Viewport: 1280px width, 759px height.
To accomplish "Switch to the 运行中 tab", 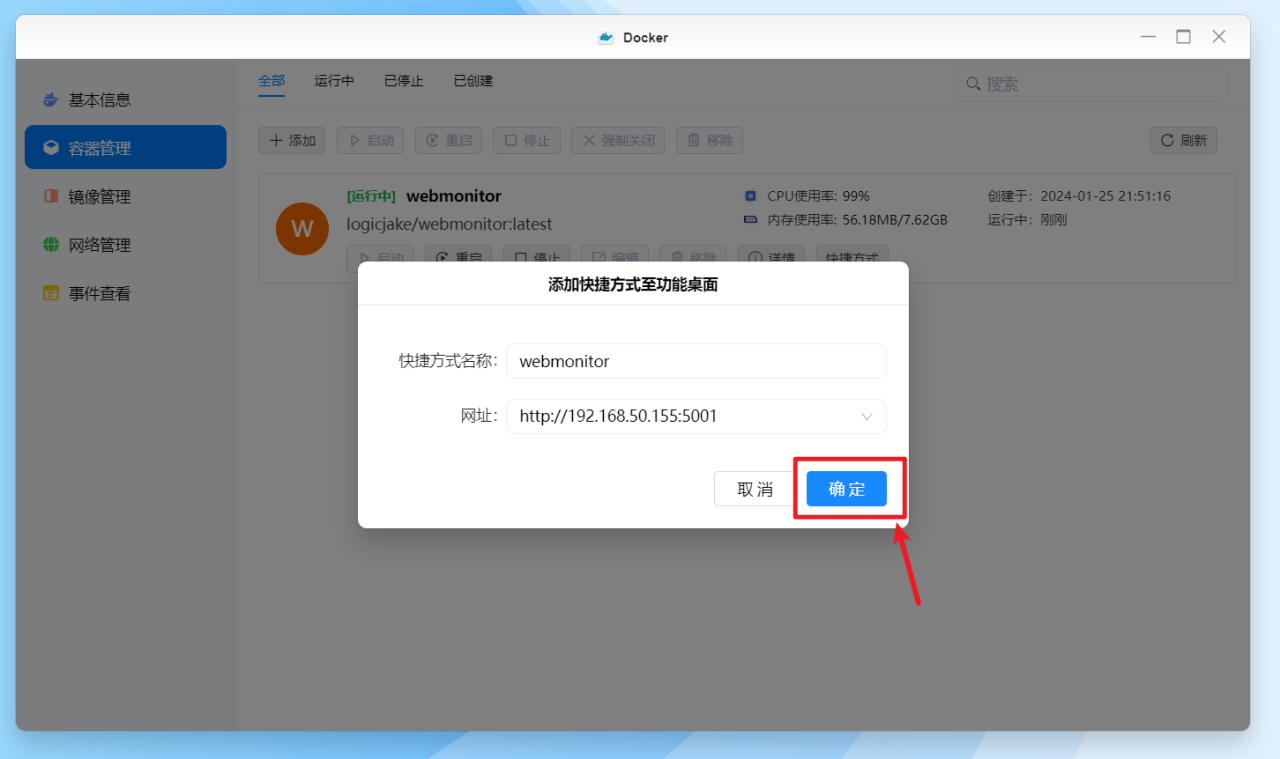I will [x=334, y=81].
